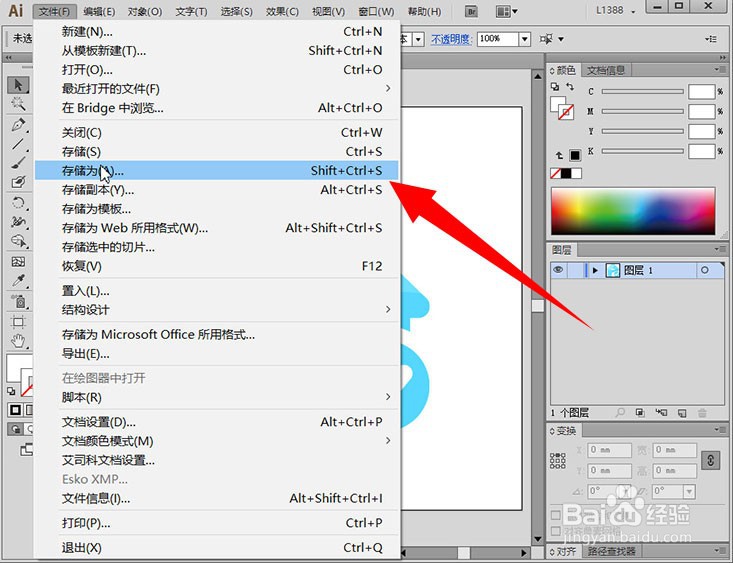
Task: Select the Magic Wand tool
Action: 18,104
